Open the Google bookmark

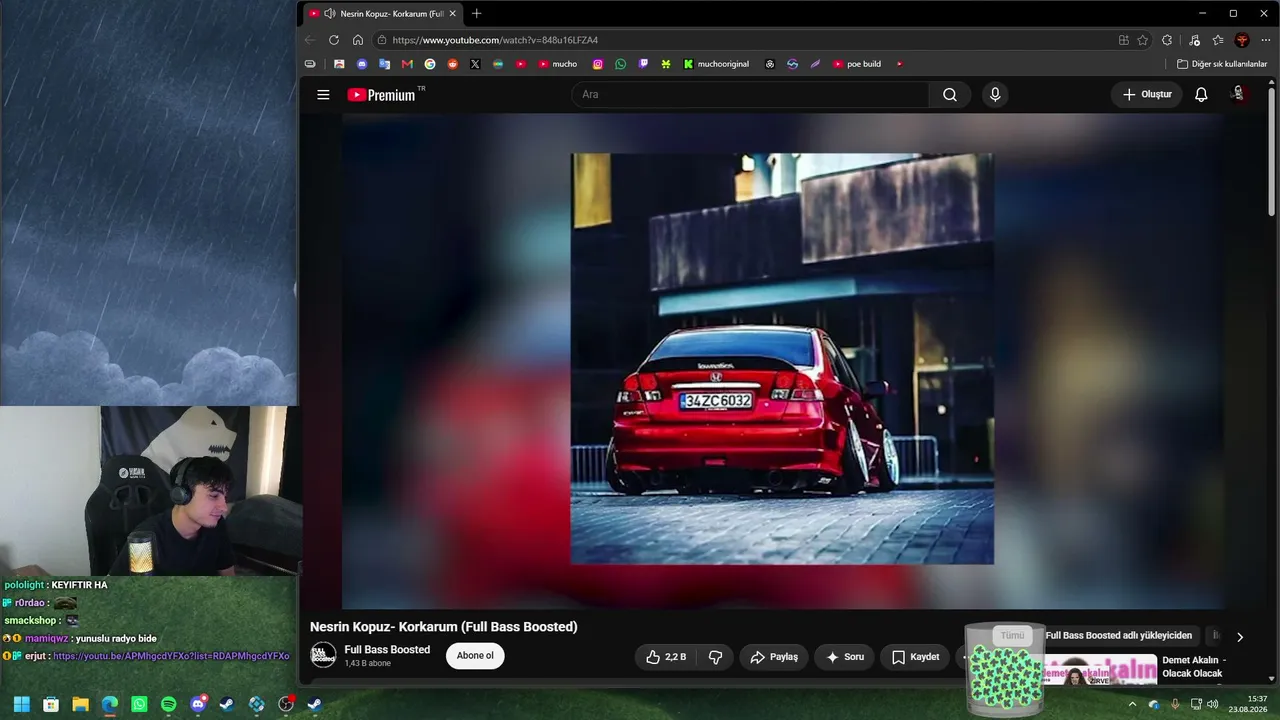(430, 64)
